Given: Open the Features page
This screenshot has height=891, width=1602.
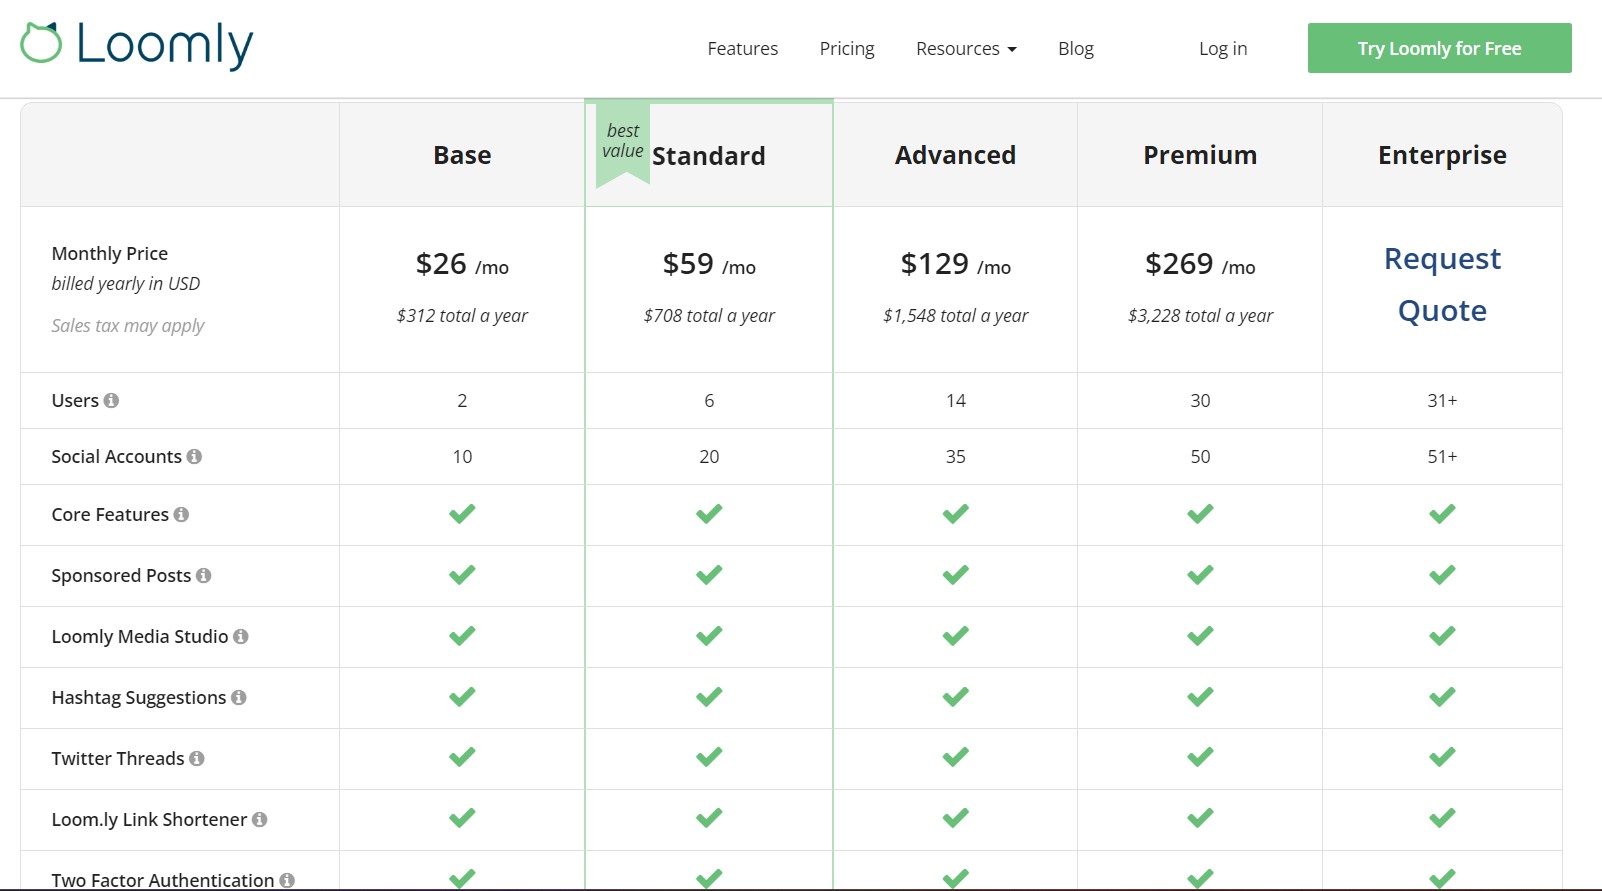Looking at the screenshot, I should (742, 49).
